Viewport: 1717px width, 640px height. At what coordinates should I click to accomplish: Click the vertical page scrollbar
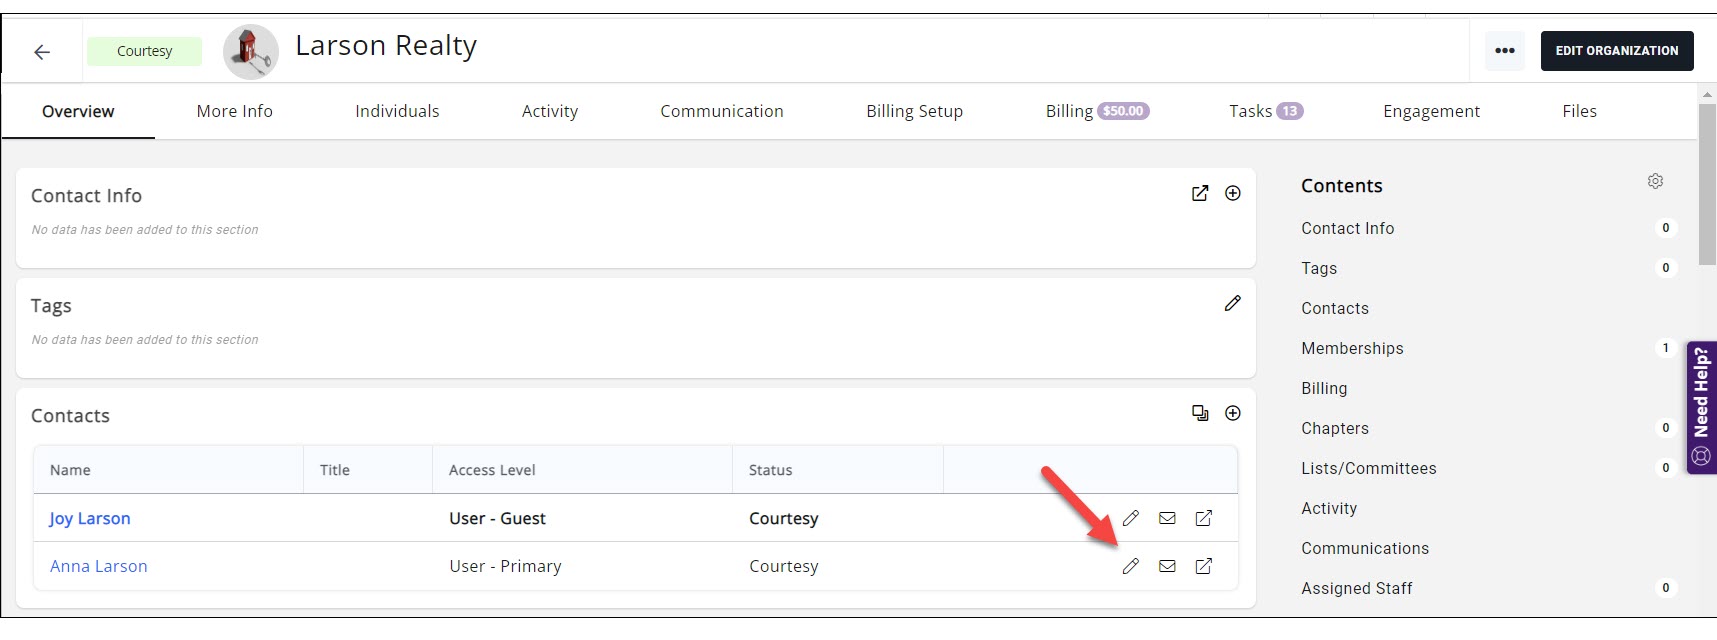(x=1707, y=180)
